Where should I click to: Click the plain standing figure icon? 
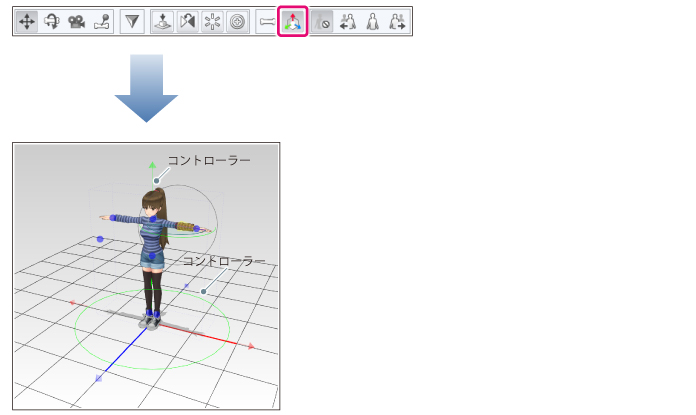click(x=372, y=22)
